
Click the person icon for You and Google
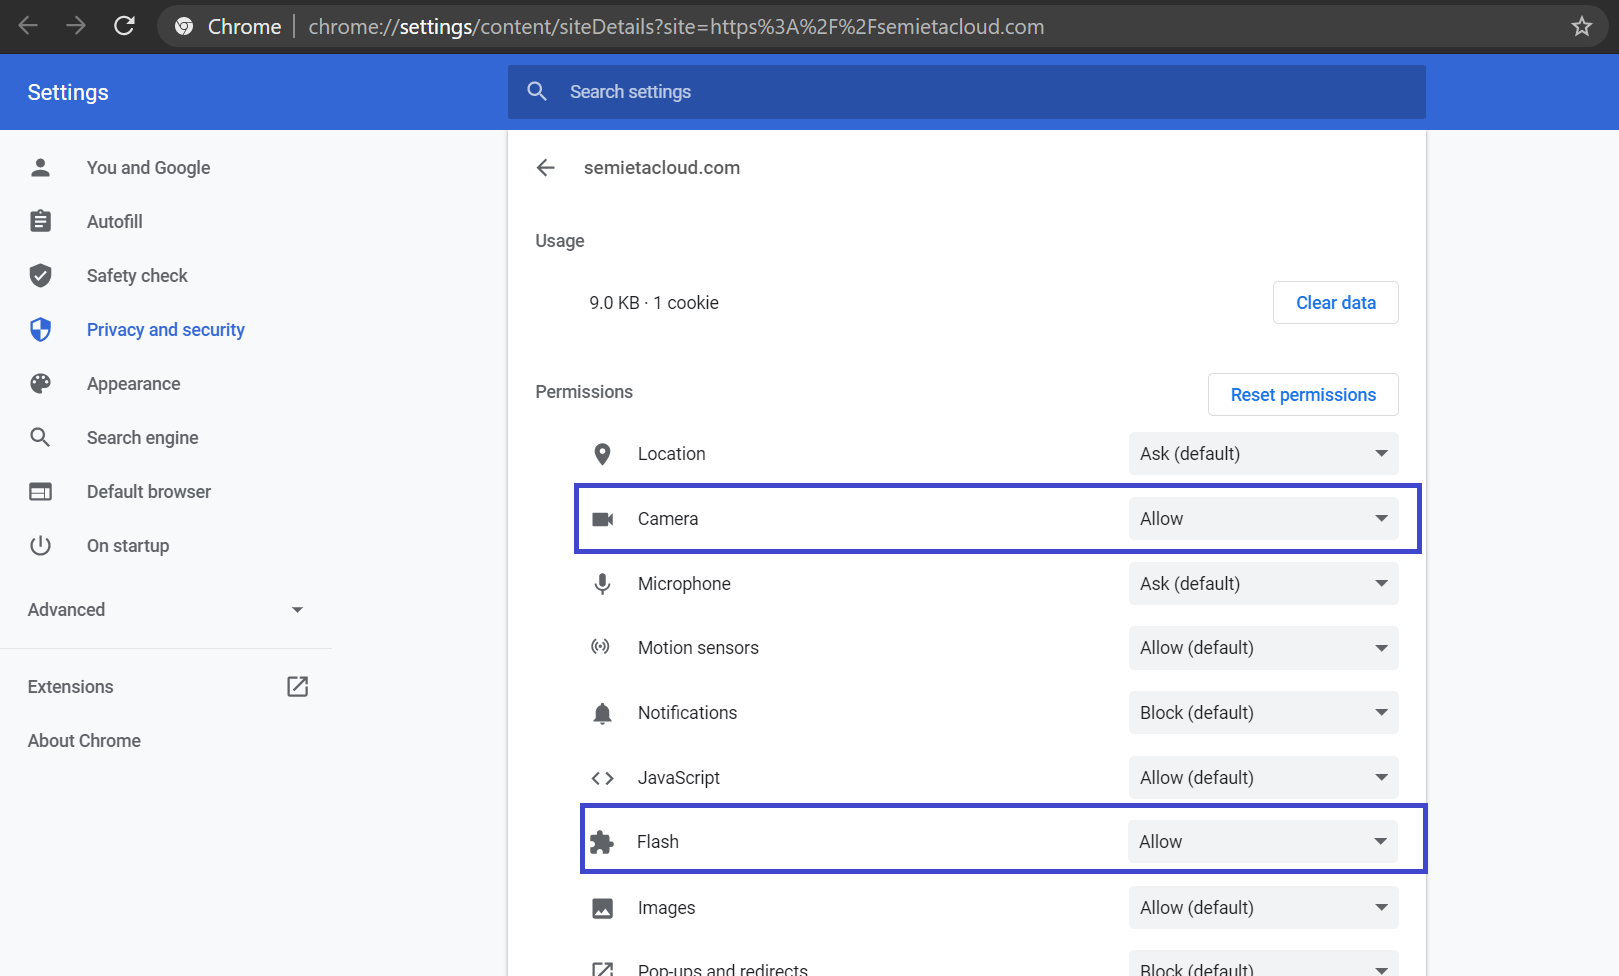[x=40, y=168]
